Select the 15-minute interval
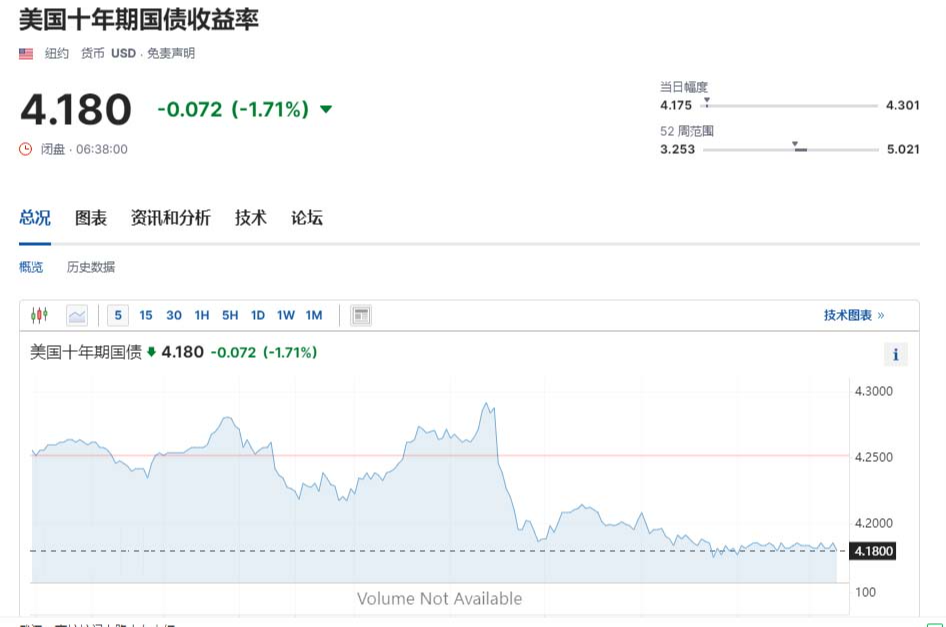Viewport: 946px width, 627px height. tap(145, 314)
